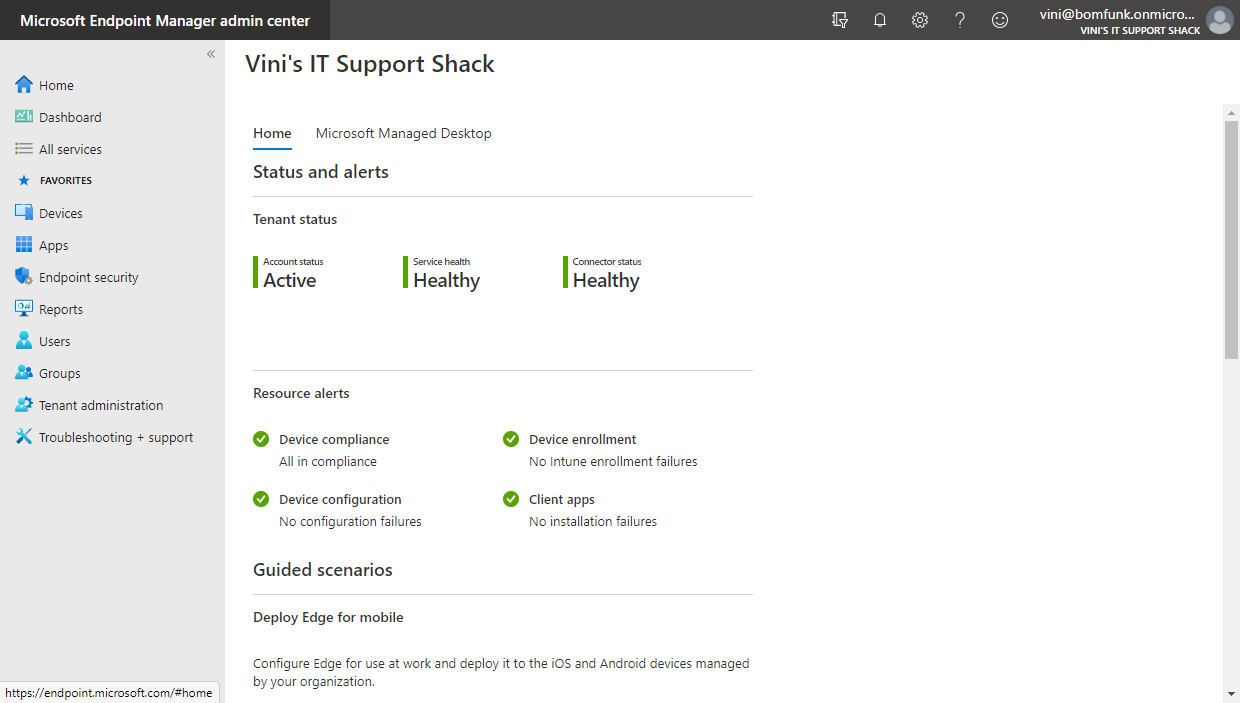
Task: Click the FAVORITES star icon
Action: coord(24,181)
